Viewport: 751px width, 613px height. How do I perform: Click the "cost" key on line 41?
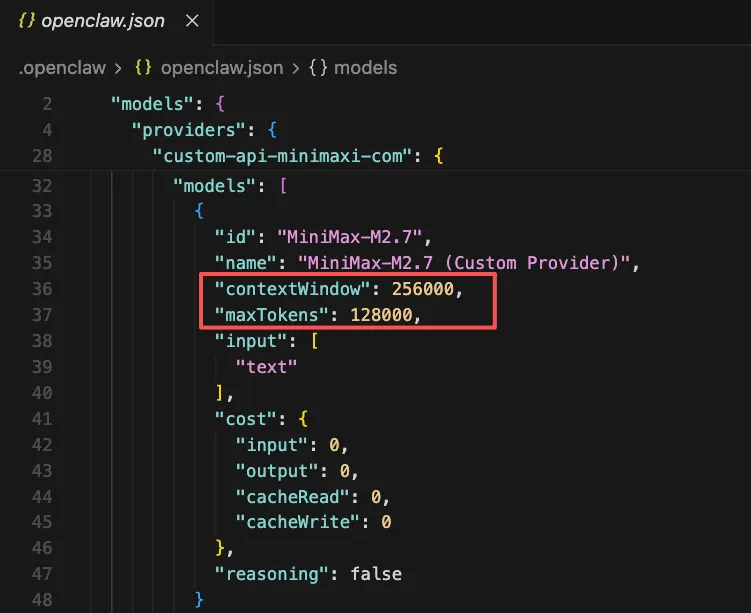246,419
